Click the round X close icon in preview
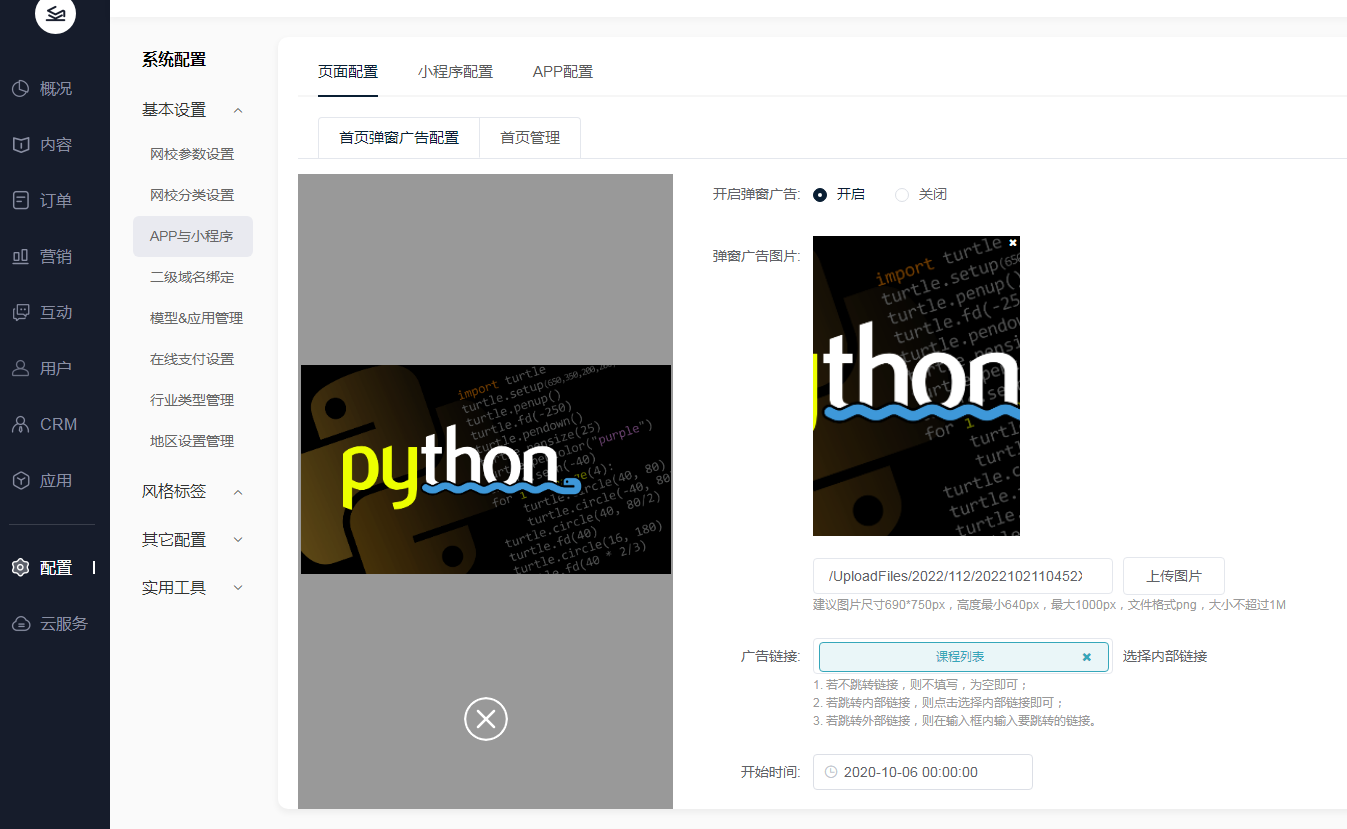 [x=486, y=719]
